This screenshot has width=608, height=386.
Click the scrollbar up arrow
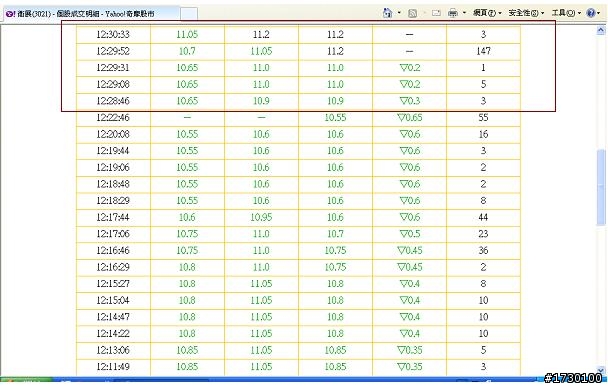[x=601, y=30]
